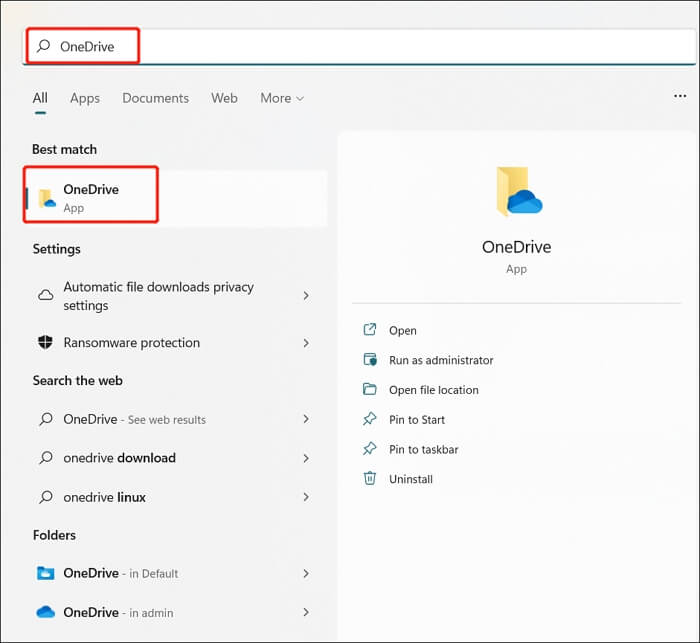Click the search magnifier icon in search box
This screenshot has height=643, width=700.
click(43, 47)
